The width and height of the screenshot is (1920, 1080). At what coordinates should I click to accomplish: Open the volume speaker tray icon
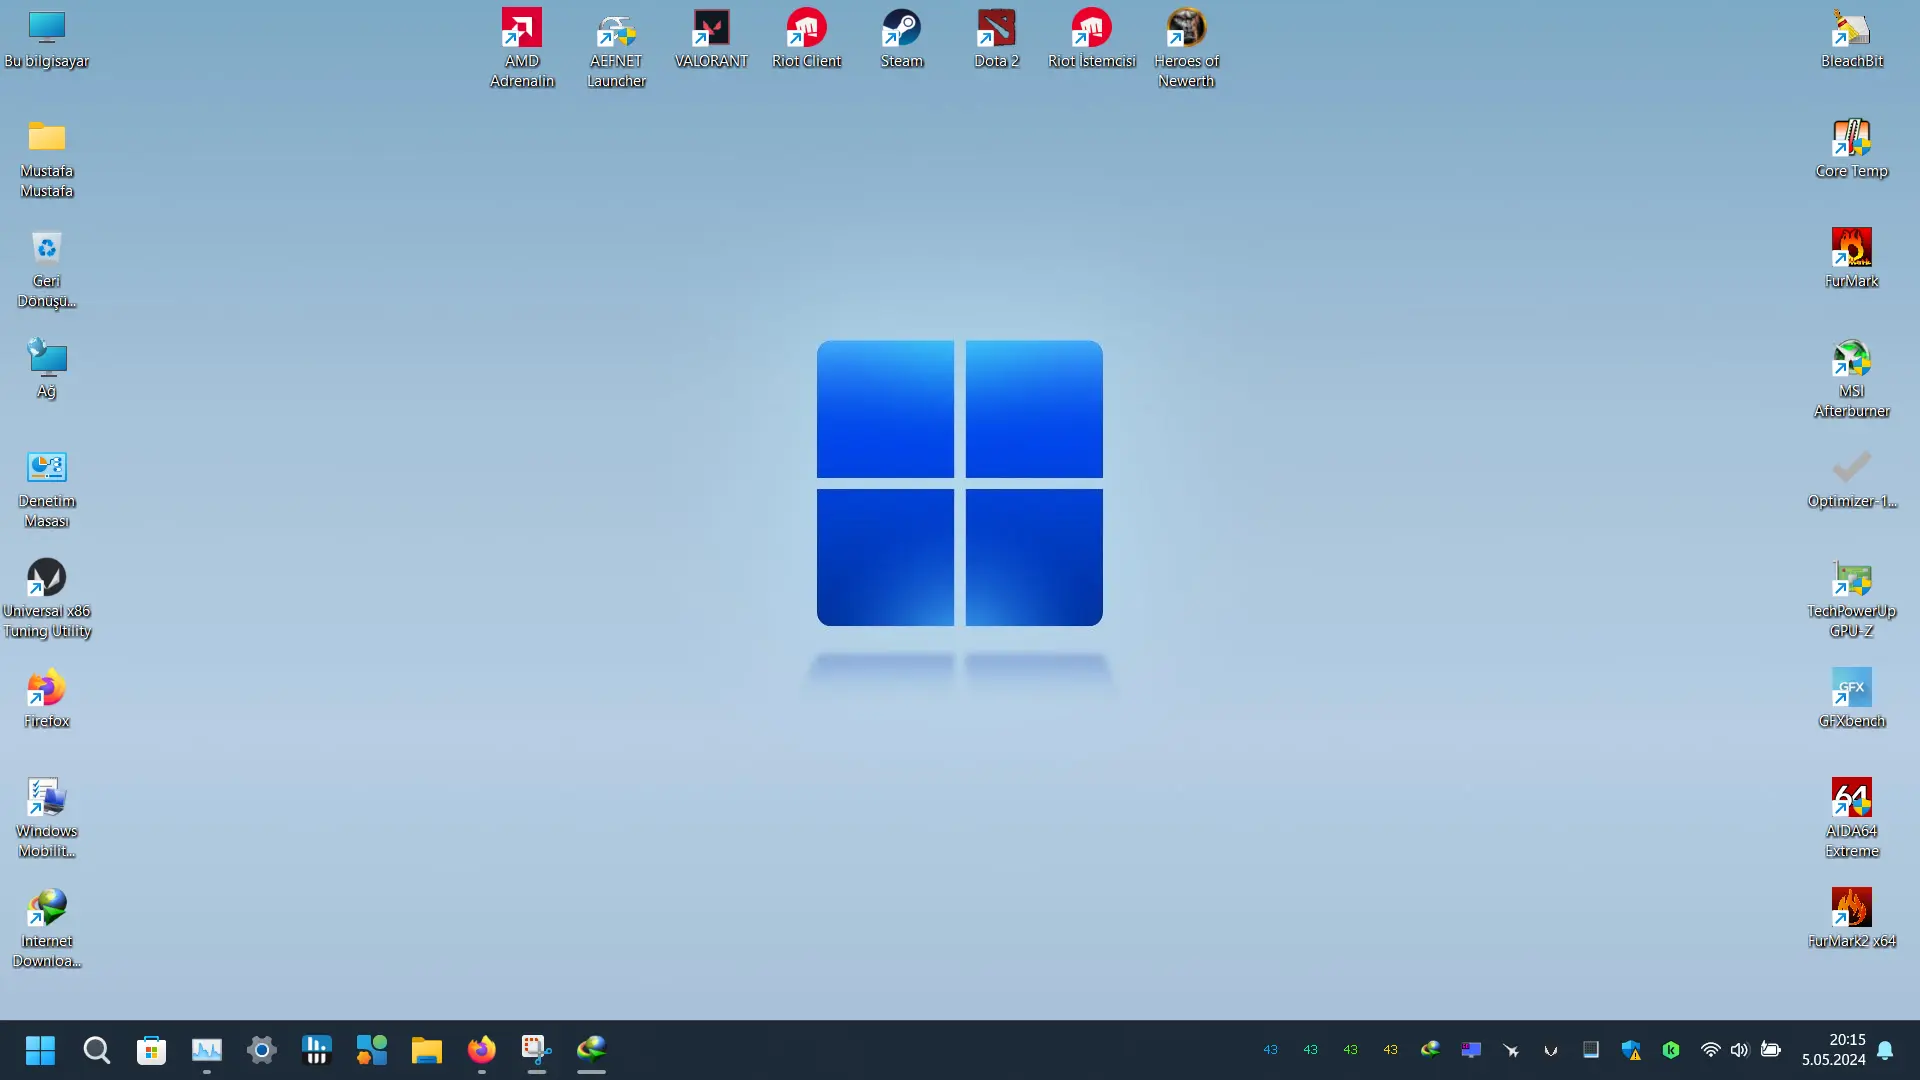click(x=1740, y=1050)
